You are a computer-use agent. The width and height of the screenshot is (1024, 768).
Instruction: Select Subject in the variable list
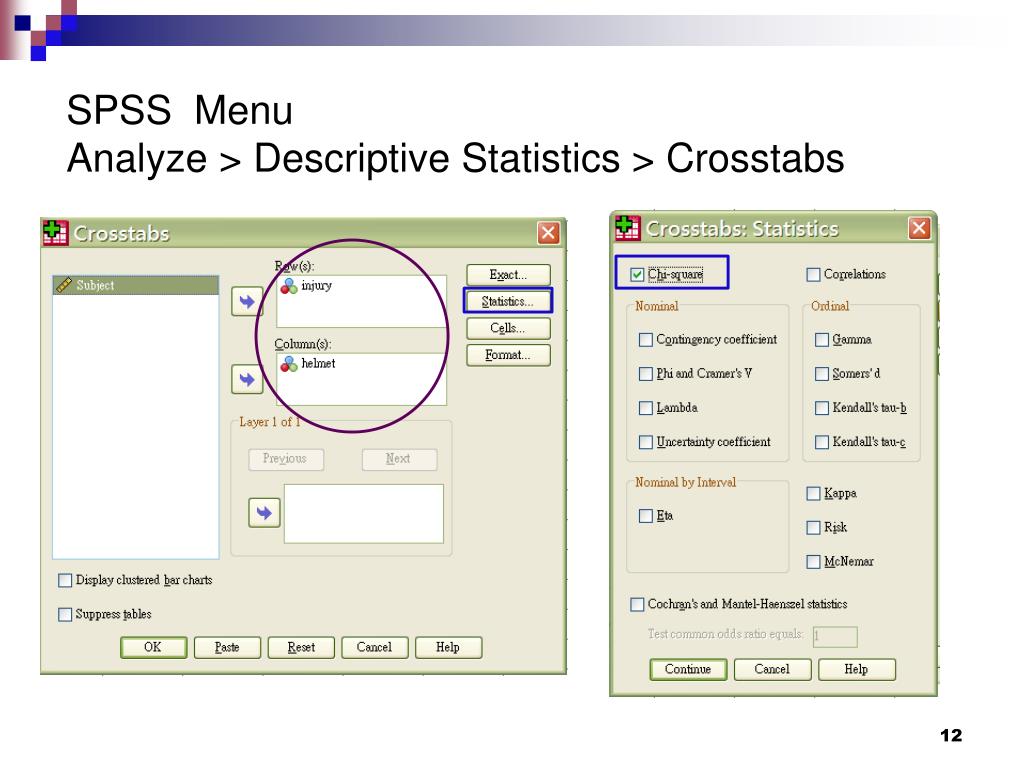[136, 285]
